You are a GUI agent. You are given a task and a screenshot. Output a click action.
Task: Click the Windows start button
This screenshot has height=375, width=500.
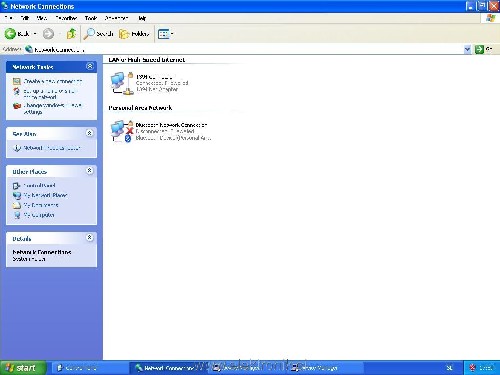click(23, 368)
